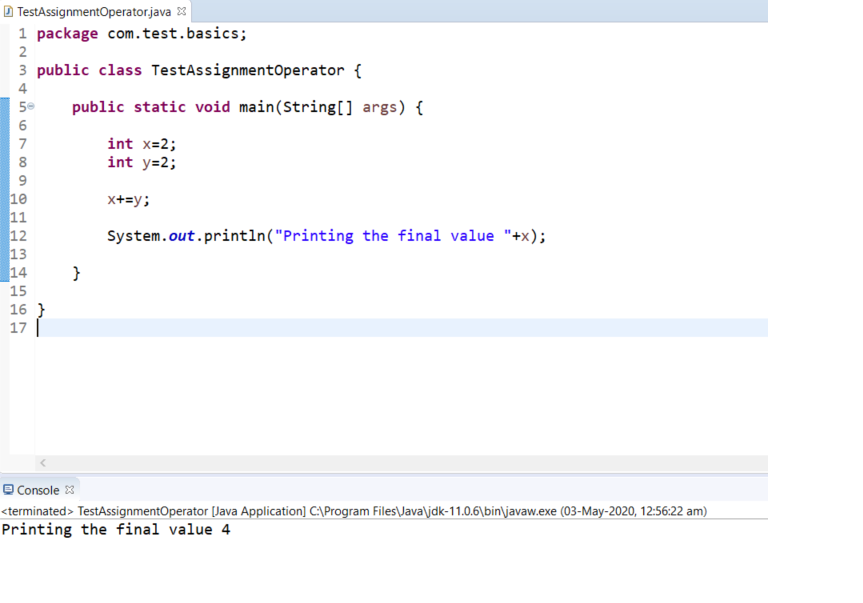Screen dimensions: 863x603
Task: Click line number 1 in the gutter
Action: click(x=22, y=34)
